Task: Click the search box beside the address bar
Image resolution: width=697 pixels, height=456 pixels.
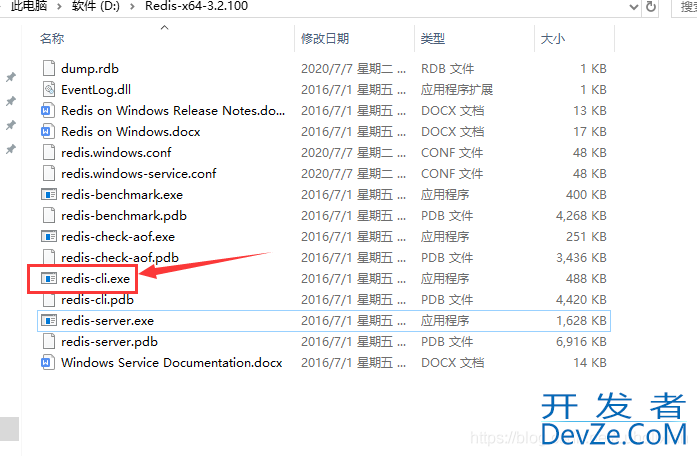Action: (x=685, y=7)
